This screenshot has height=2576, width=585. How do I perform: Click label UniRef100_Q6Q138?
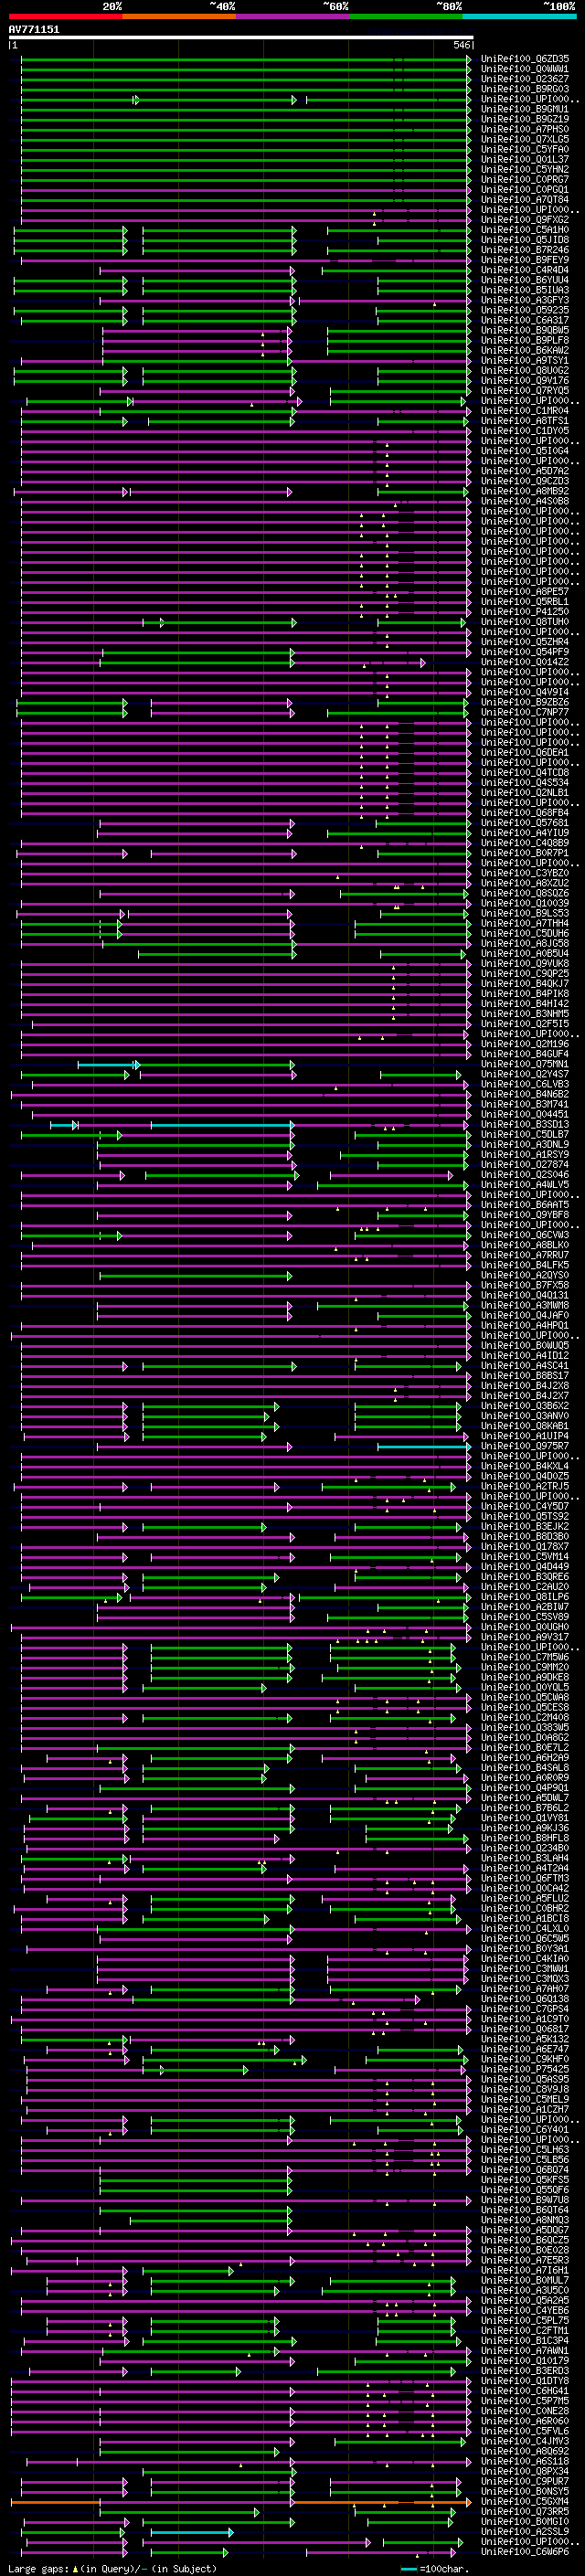[525, 1999]
